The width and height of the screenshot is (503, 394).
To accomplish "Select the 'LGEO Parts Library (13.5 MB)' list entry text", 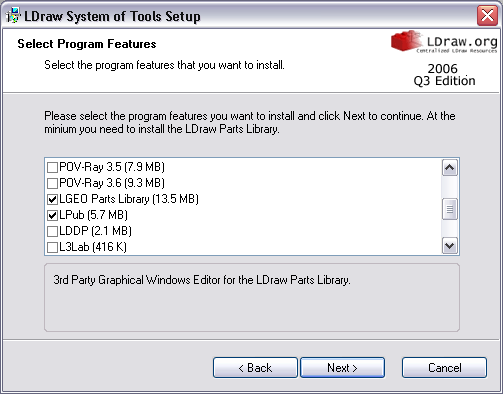I will coord(129,199).
